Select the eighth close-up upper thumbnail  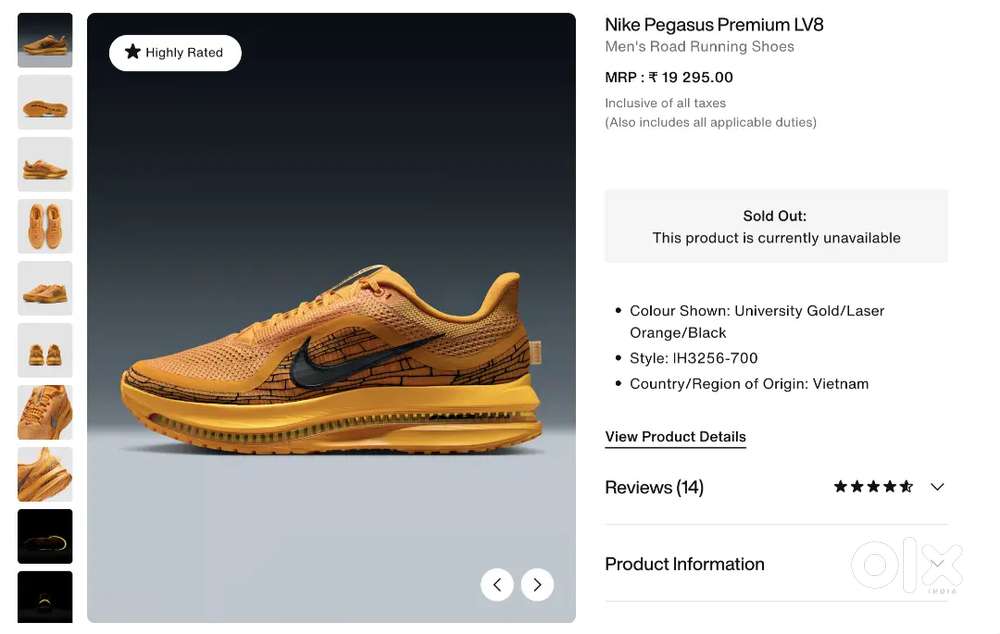click(x=45, y=474)
